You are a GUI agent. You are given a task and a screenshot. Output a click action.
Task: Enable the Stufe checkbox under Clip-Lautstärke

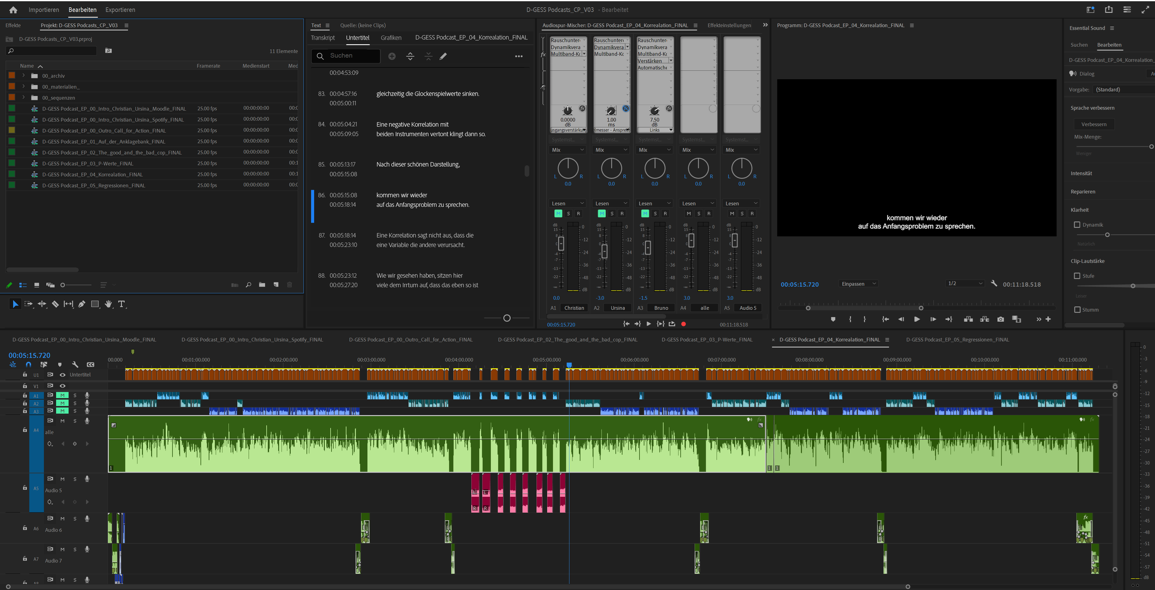point(1077,275)
